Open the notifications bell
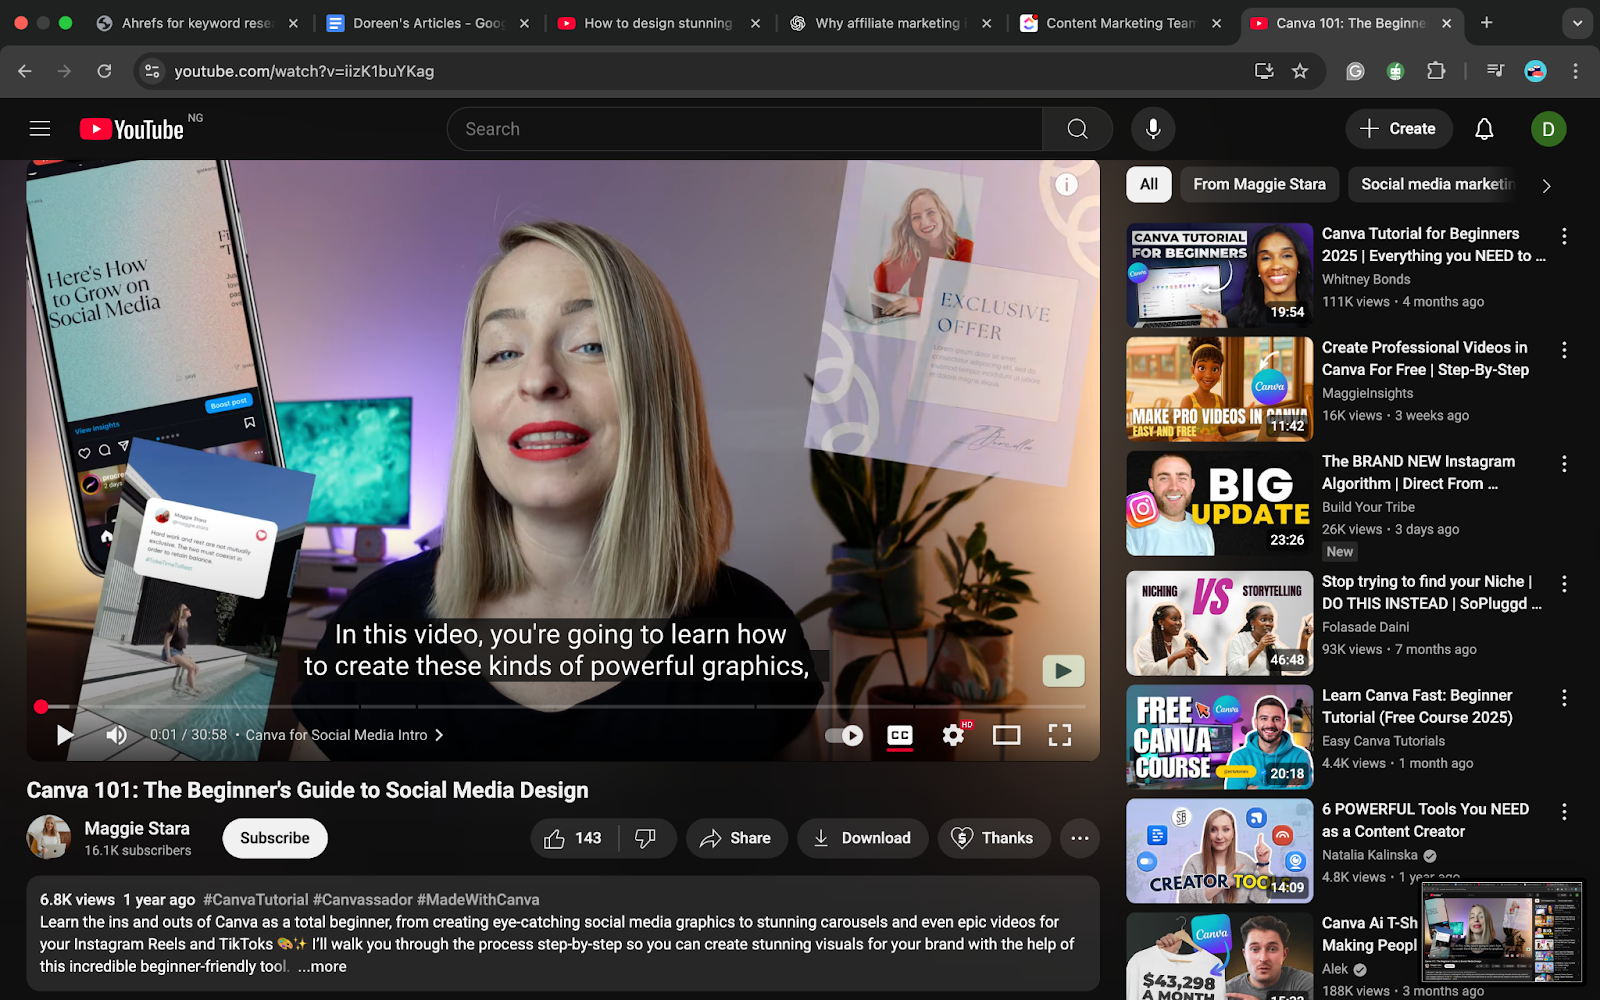 pos(1484,129)
